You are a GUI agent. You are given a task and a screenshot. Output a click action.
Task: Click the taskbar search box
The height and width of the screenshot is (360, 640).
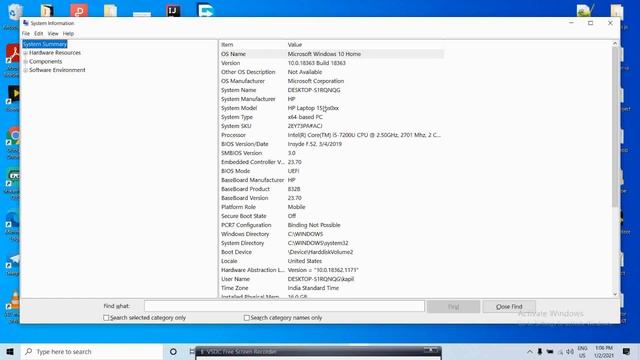[x=92, y=351]
